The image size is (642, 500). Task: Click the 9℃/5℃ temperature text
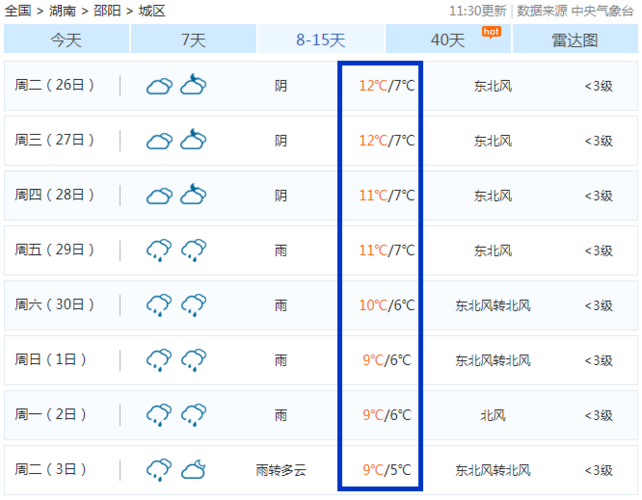pos(387,470)
